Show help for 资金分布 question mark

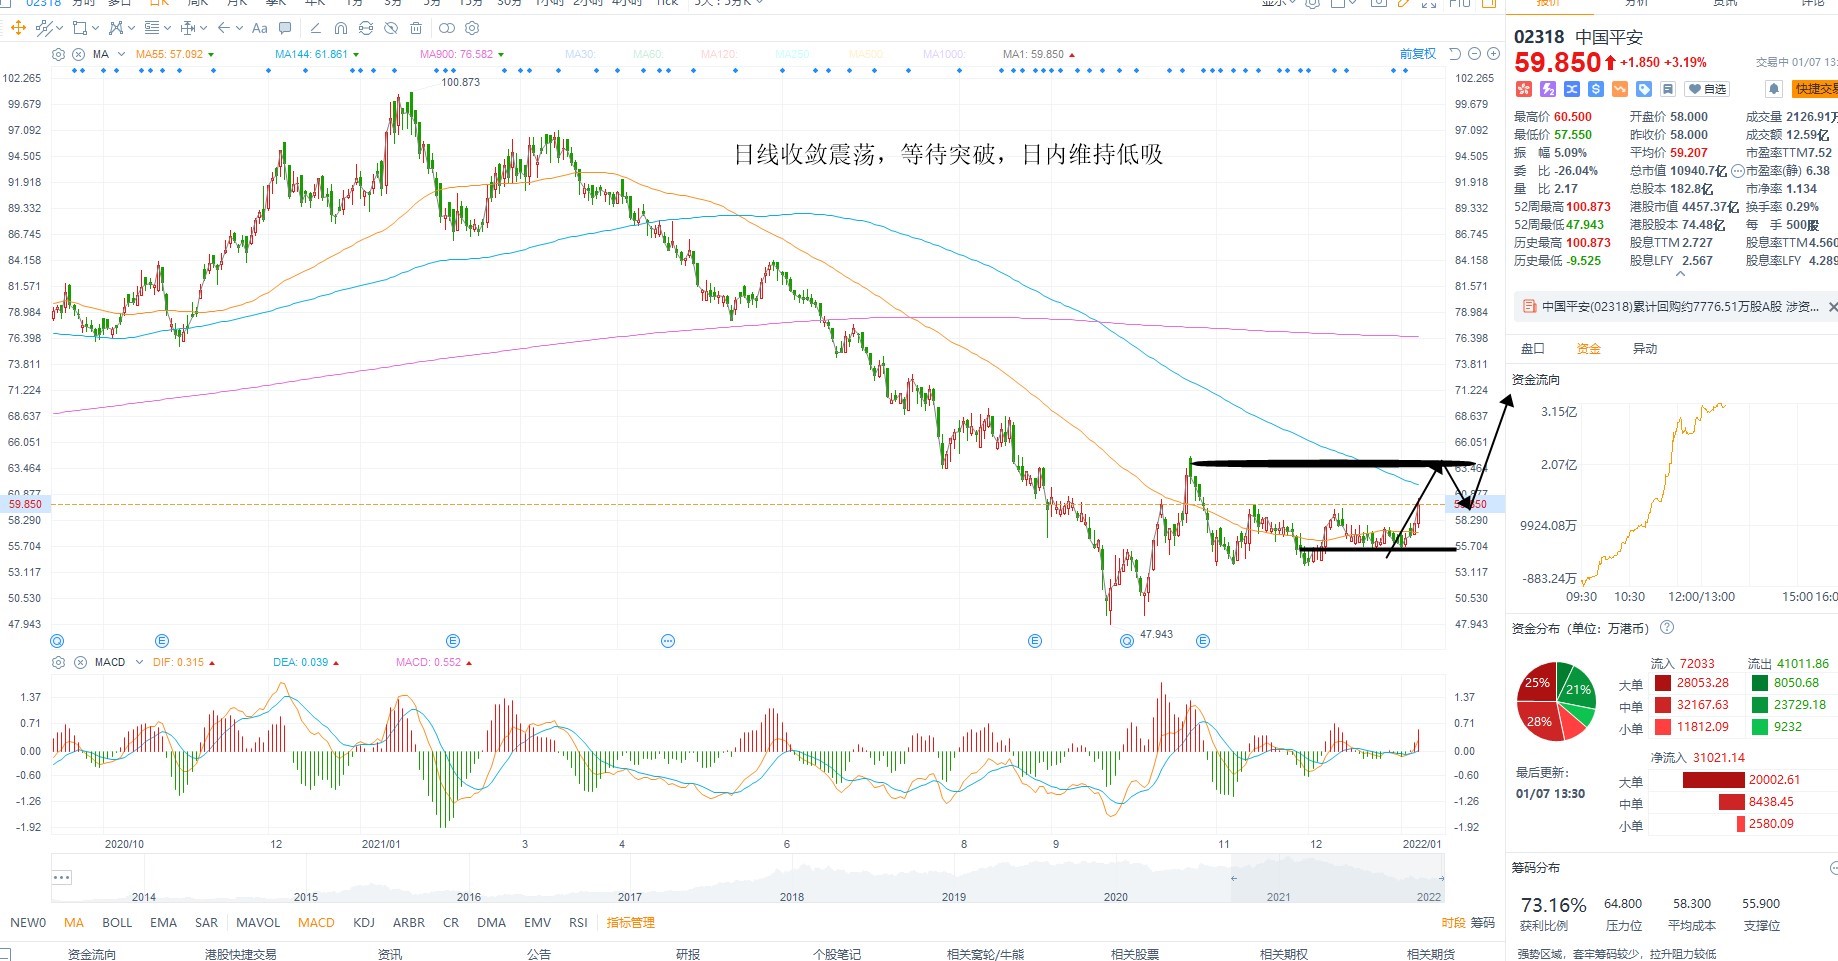(x=1667, y=627)
